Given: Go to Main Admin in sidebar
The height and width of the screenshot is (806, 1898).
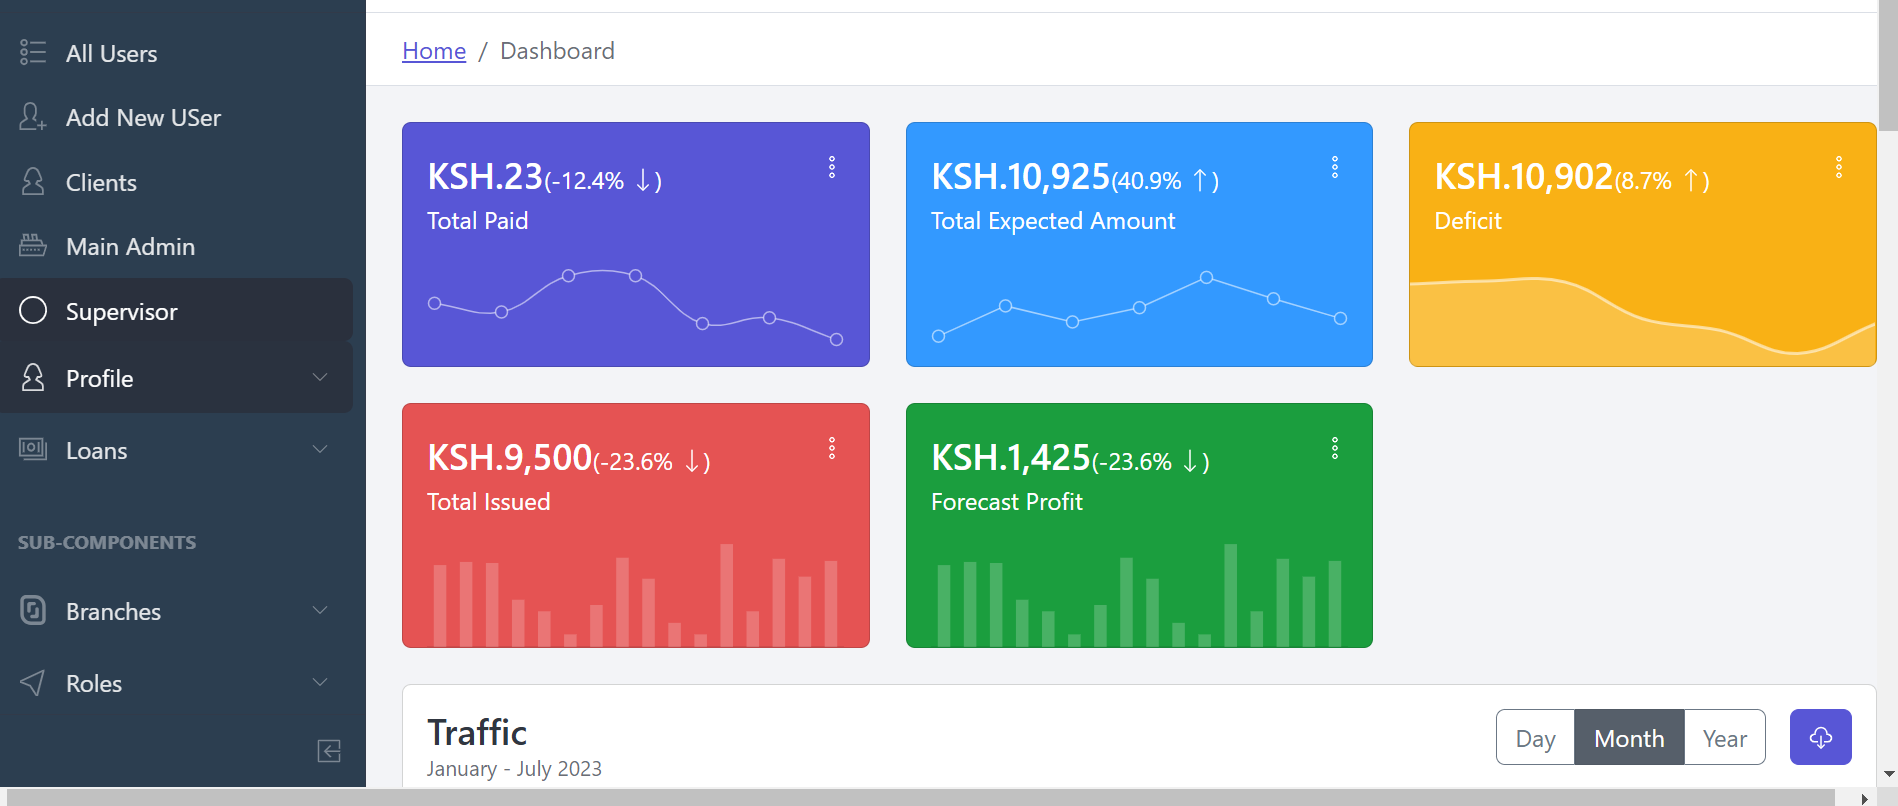Looking at the screenshot, I should point(130,247).
